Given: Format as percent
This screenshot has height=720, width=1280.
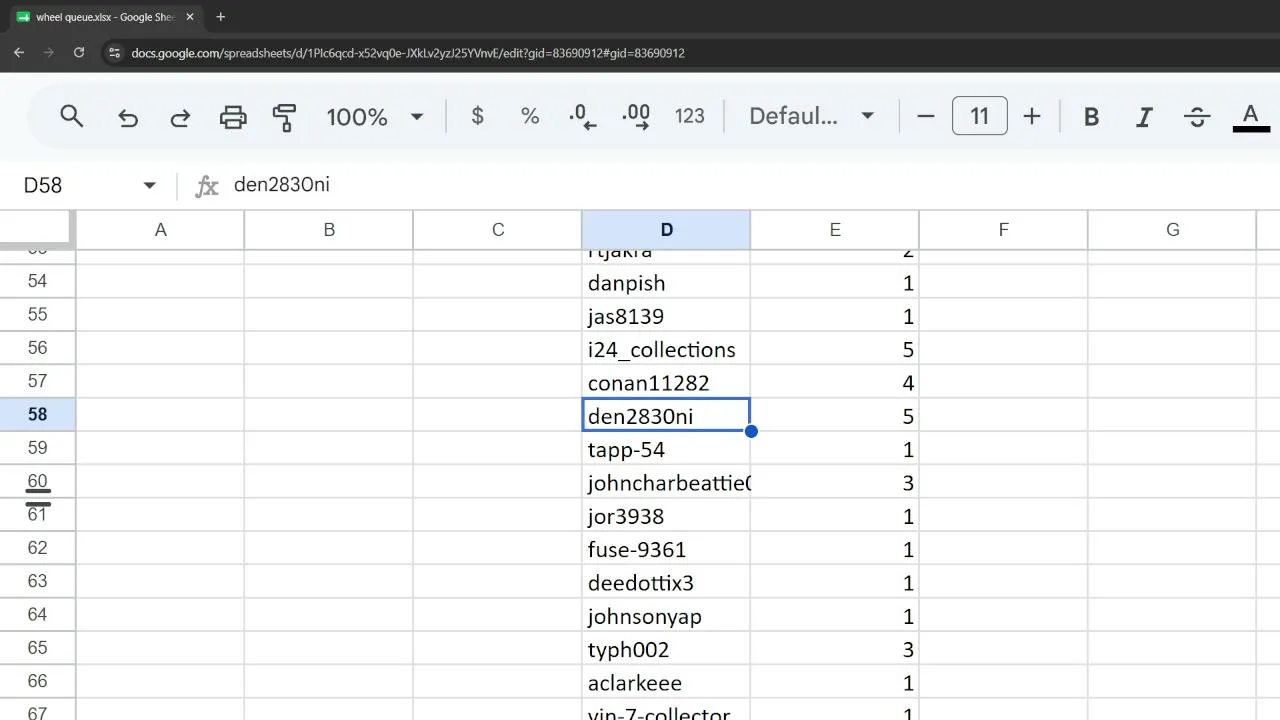Looking at the screenshot, I should click(x=530, y=116).
